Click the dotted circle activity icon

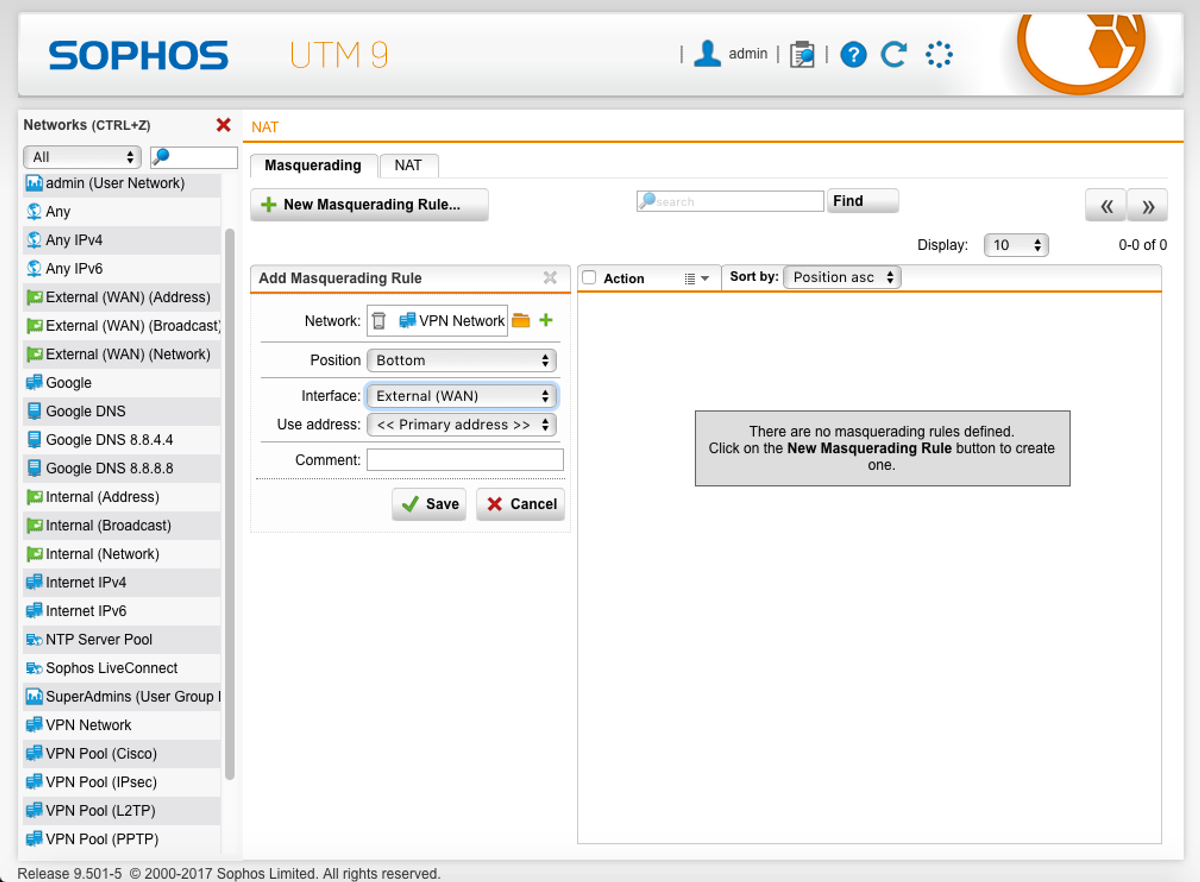[939, 54]
